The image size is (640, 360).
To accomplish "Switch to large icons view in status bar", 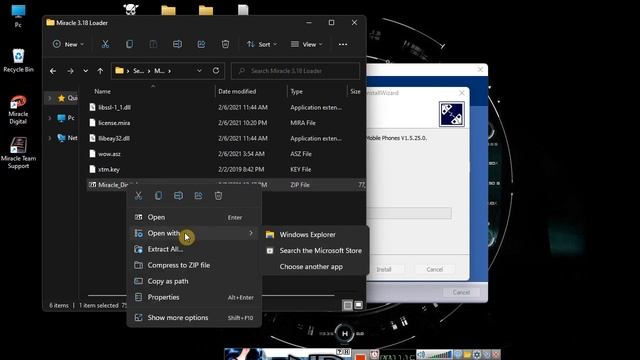I will click(x=358, y=305).
